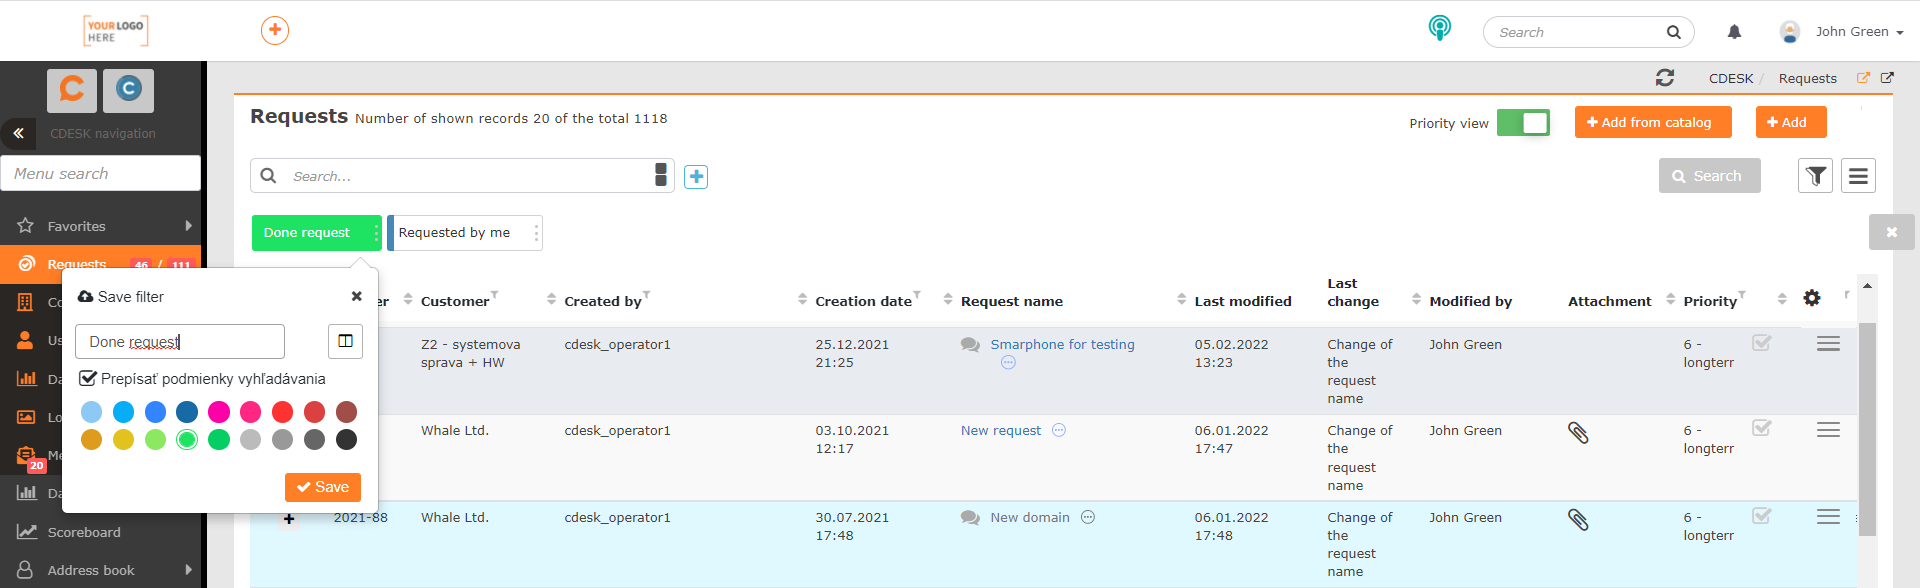Click paperclip attachment of New domain row

(1578, 519)
